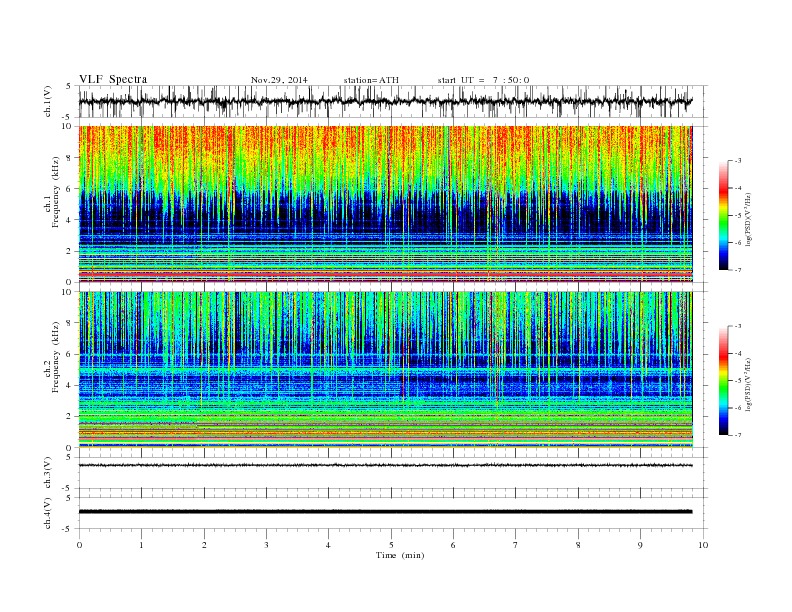Click the date 'Nov.29, 2014'

279,80
